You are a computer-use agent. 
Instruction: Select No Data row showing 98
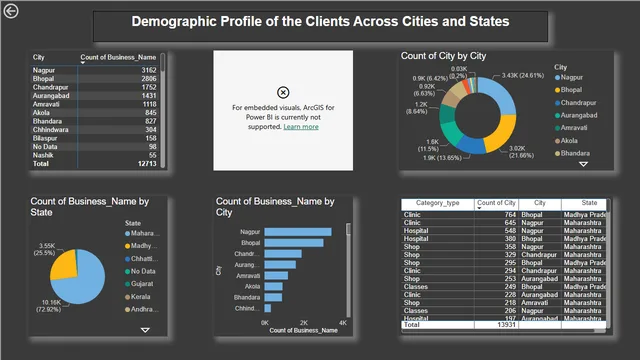pos(94,147)
